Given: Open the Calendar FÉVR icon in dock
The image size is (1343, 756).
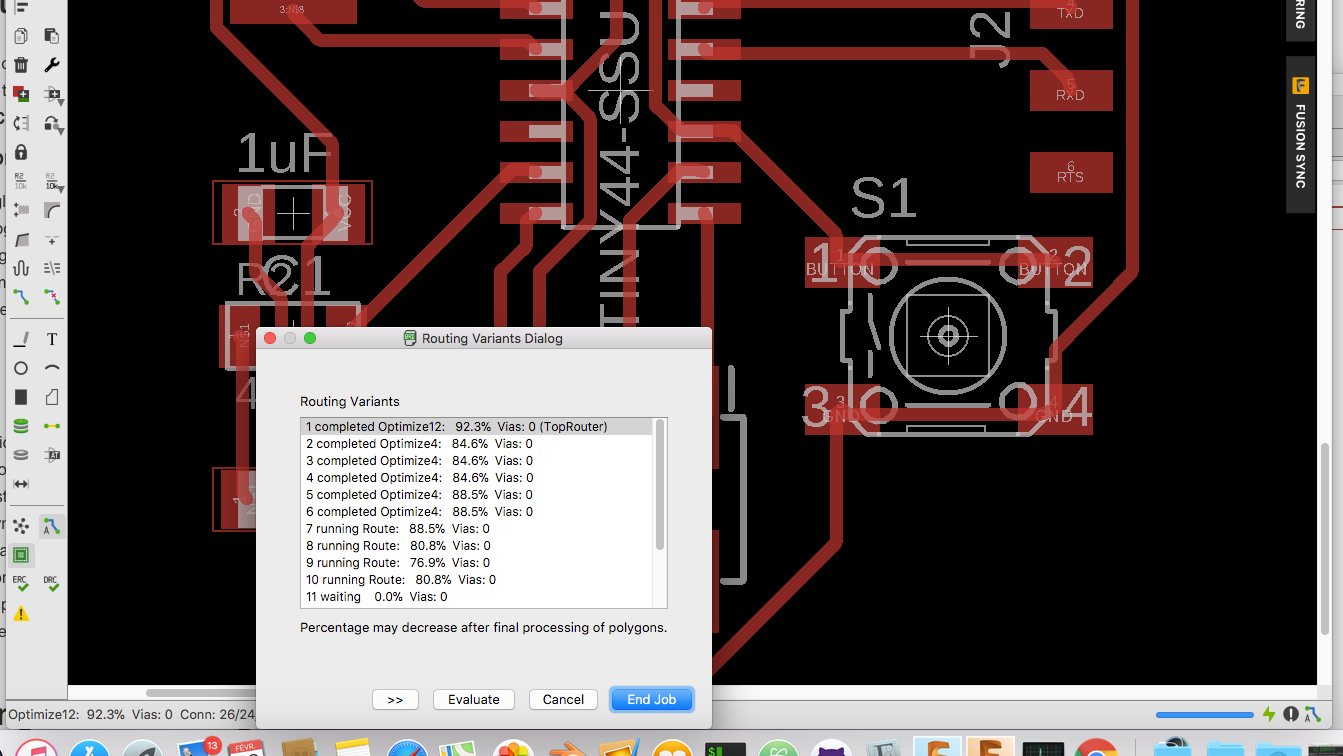Looking at the screenshot, I should tap(248, 749).
